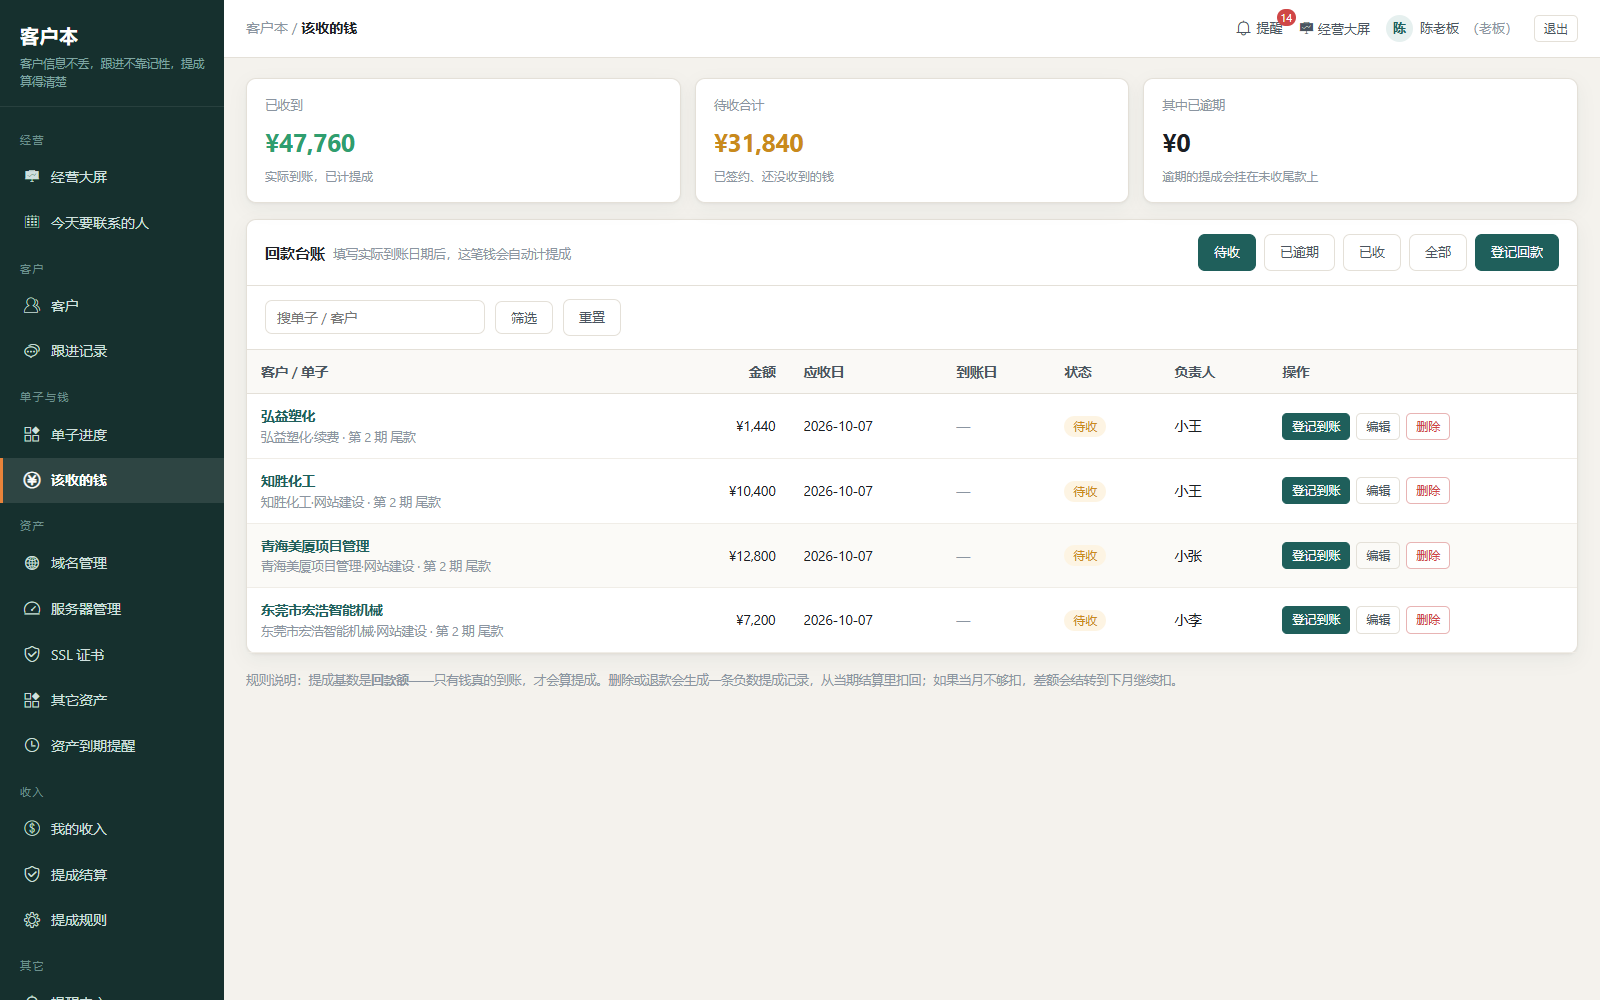Open the 青海美厦项目管理 customer link
This screenshot has height=1000, width=1600.
[x=315, y=546]
